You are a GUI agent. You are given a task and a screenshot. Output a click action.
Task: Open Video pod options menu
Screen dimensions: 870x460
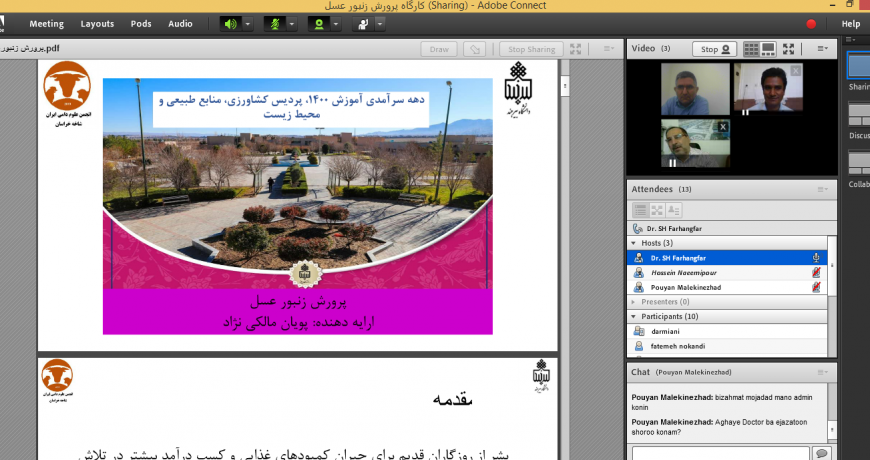pos(823,49)
